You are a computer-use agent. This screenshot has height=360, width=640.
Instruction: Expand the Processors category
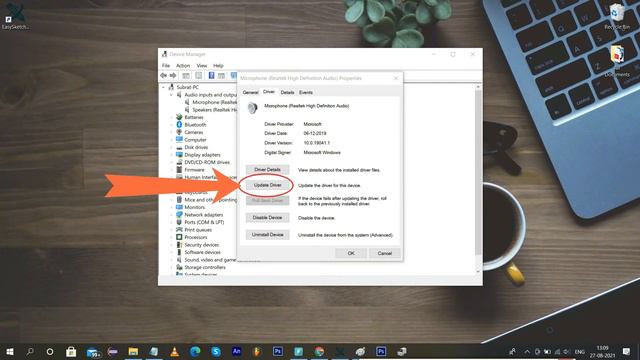[x=171, y=237]
